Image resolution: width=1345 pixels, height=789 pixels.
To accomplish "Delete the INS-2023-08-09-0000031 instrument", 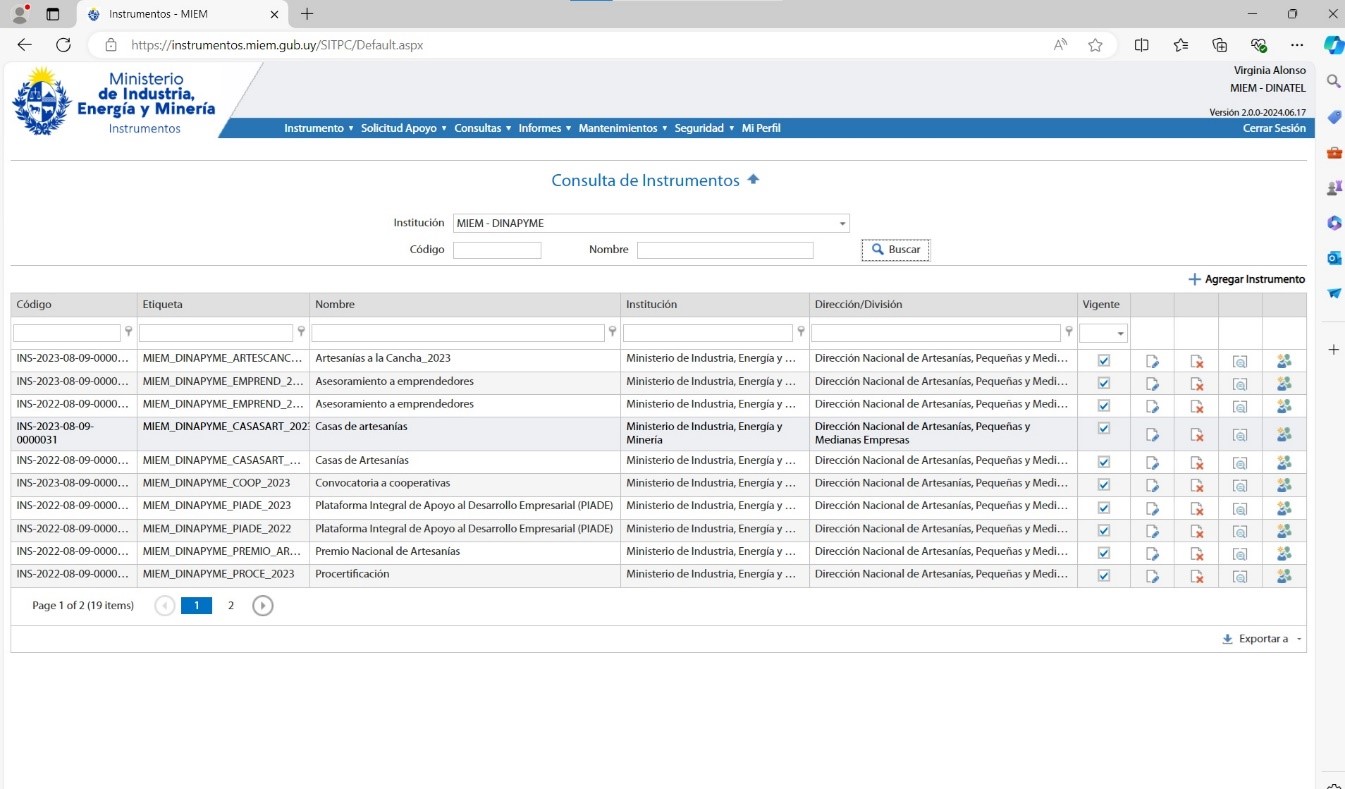I will 1196,434.
